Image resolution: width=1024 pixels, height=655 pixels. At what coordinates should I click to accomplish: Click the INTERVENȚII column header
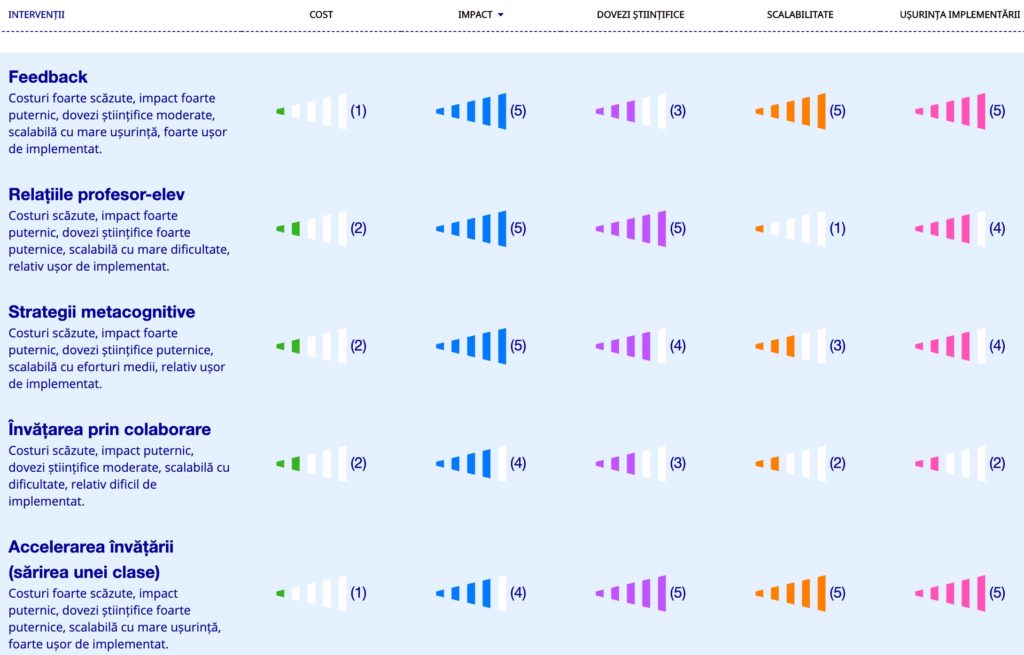click(37, 14)
